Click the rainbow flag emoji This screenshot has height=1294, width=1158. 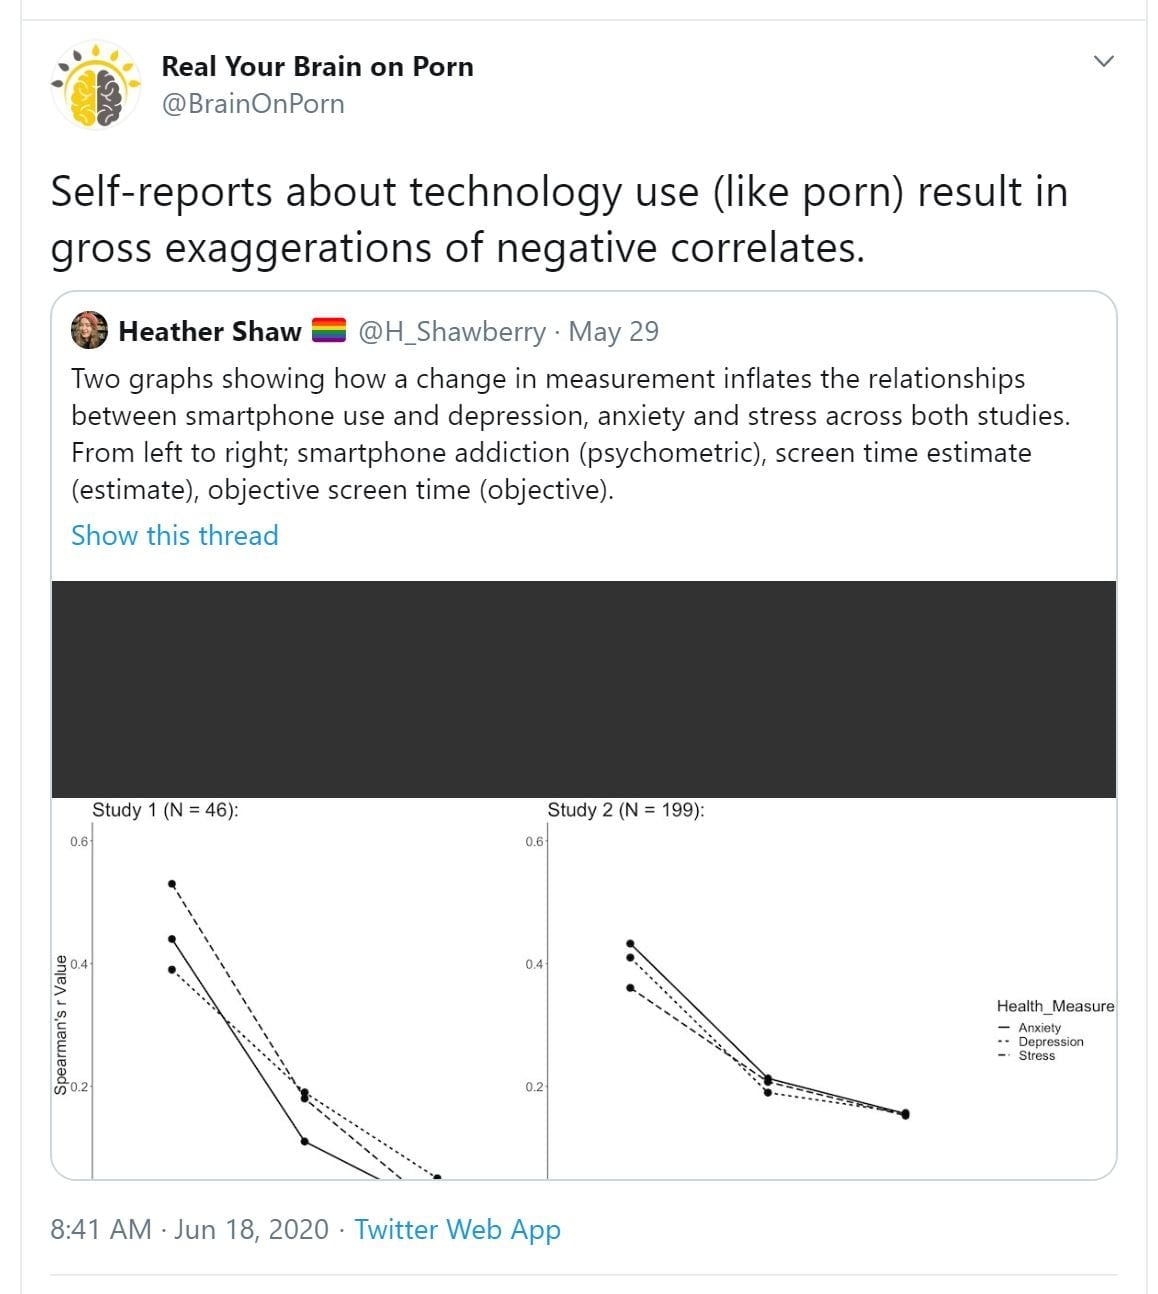tap(329, 331)
